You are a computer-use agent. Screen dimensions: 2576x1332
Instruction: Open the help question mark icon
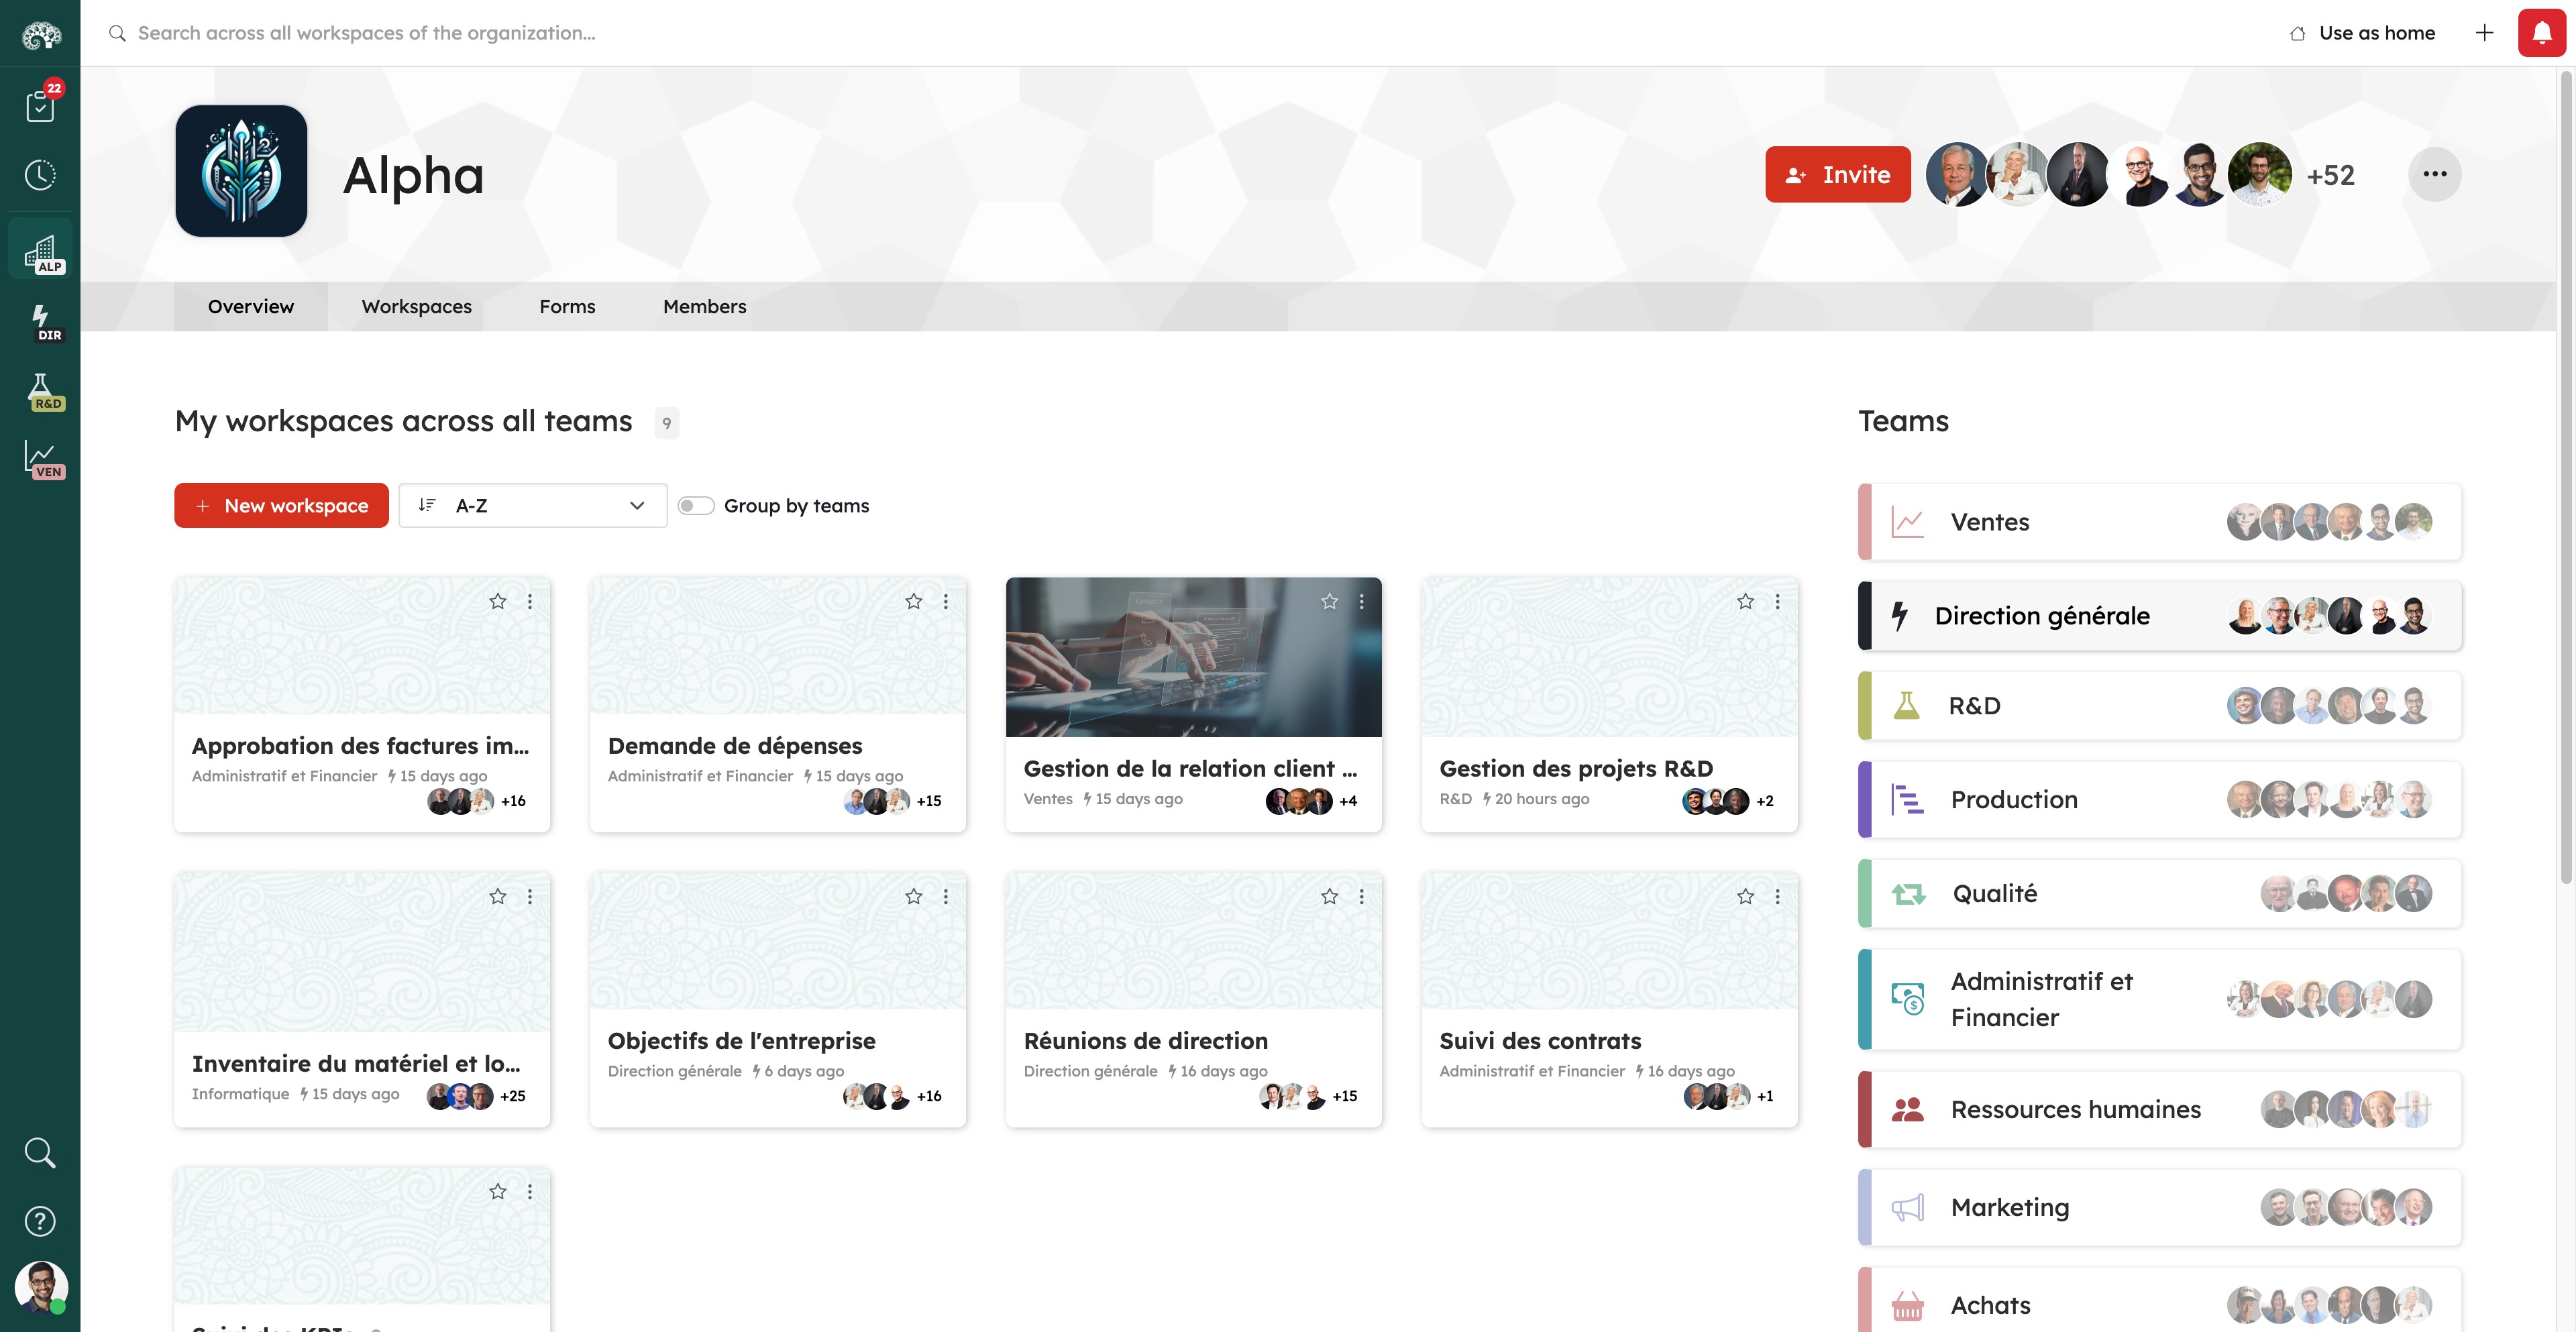[40, 1221]
